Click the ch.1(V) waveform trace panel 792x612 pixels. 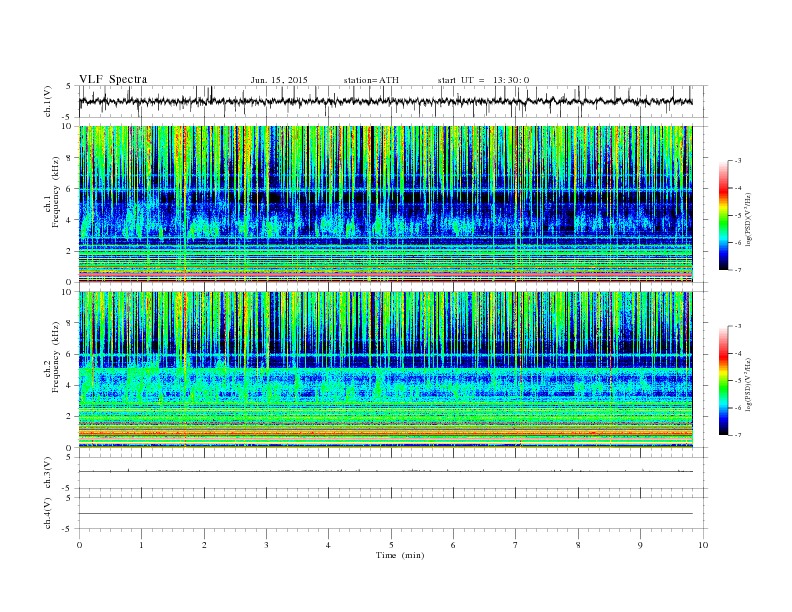(393, 101)
